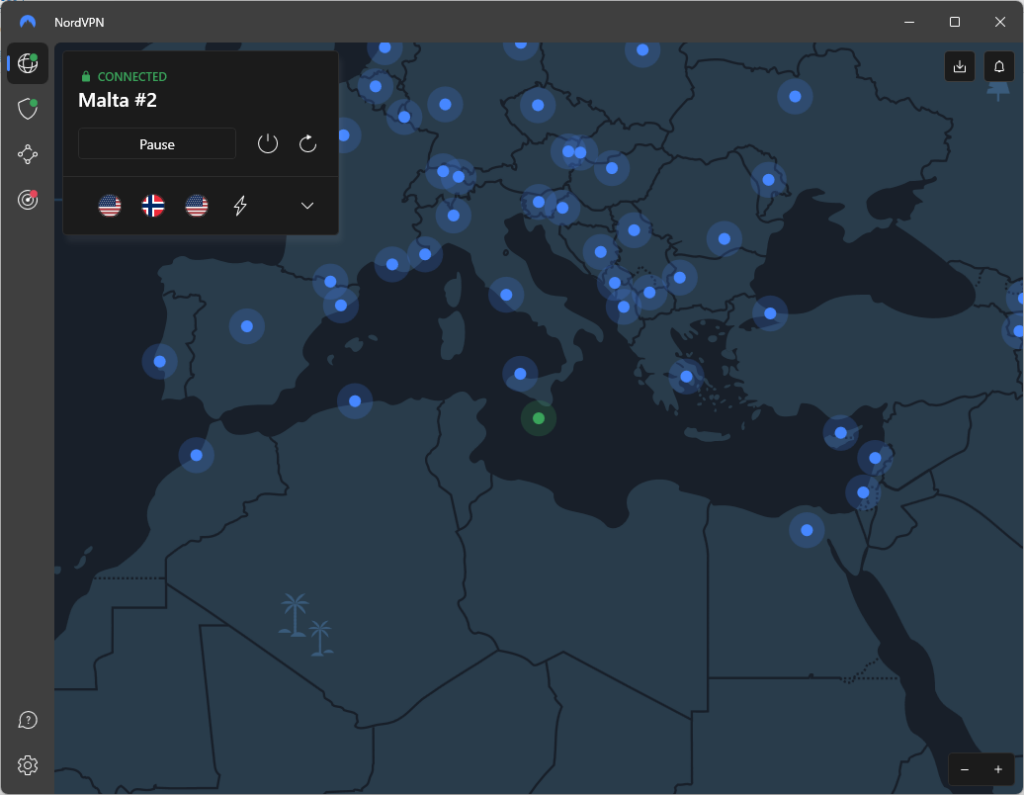Screen dimensions: 1024x795
Task: Switch to the VPN globe map view
Action: point(28,64)
